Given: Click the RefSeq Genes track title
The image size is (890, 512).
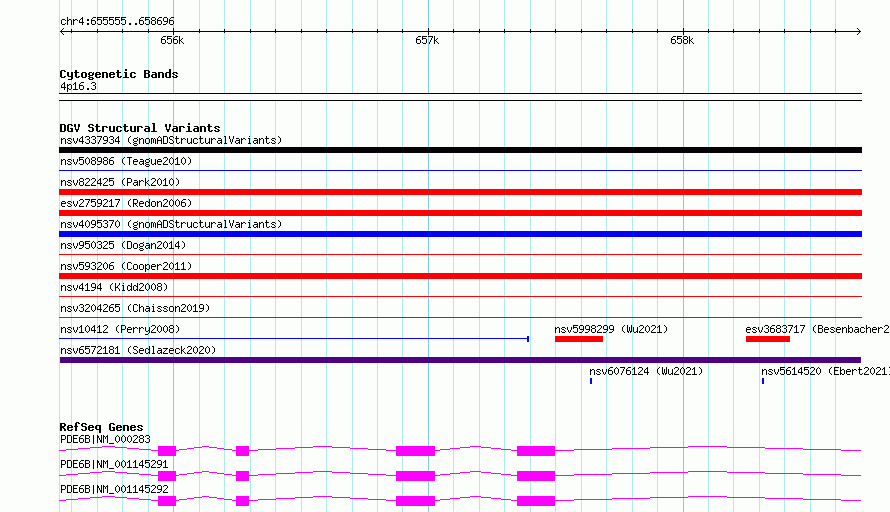Looking at the screenshot, I should point(101,427).
